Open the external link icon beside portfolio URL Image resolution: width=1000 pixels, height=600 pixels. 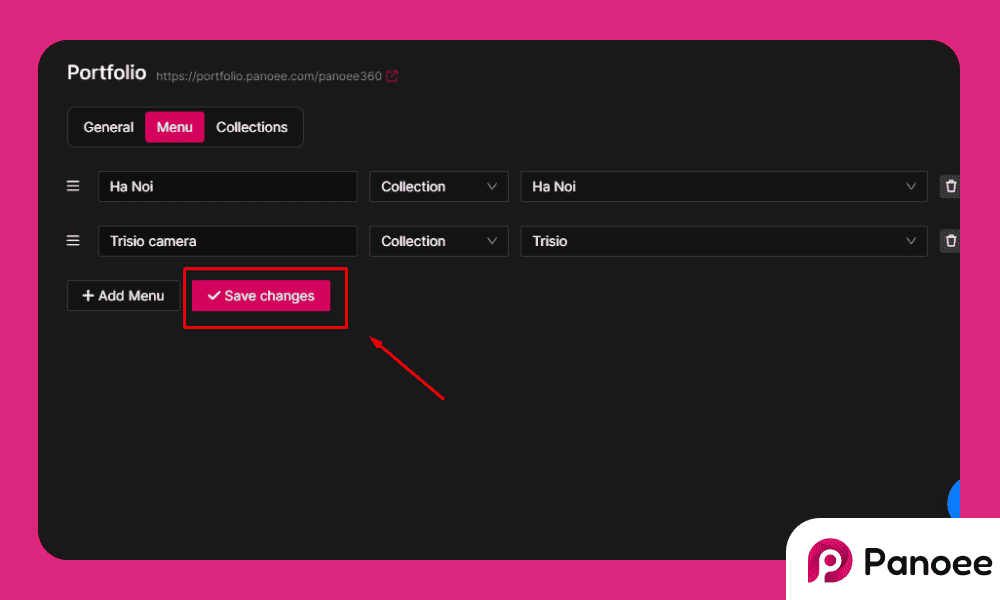tap(392, 76)
